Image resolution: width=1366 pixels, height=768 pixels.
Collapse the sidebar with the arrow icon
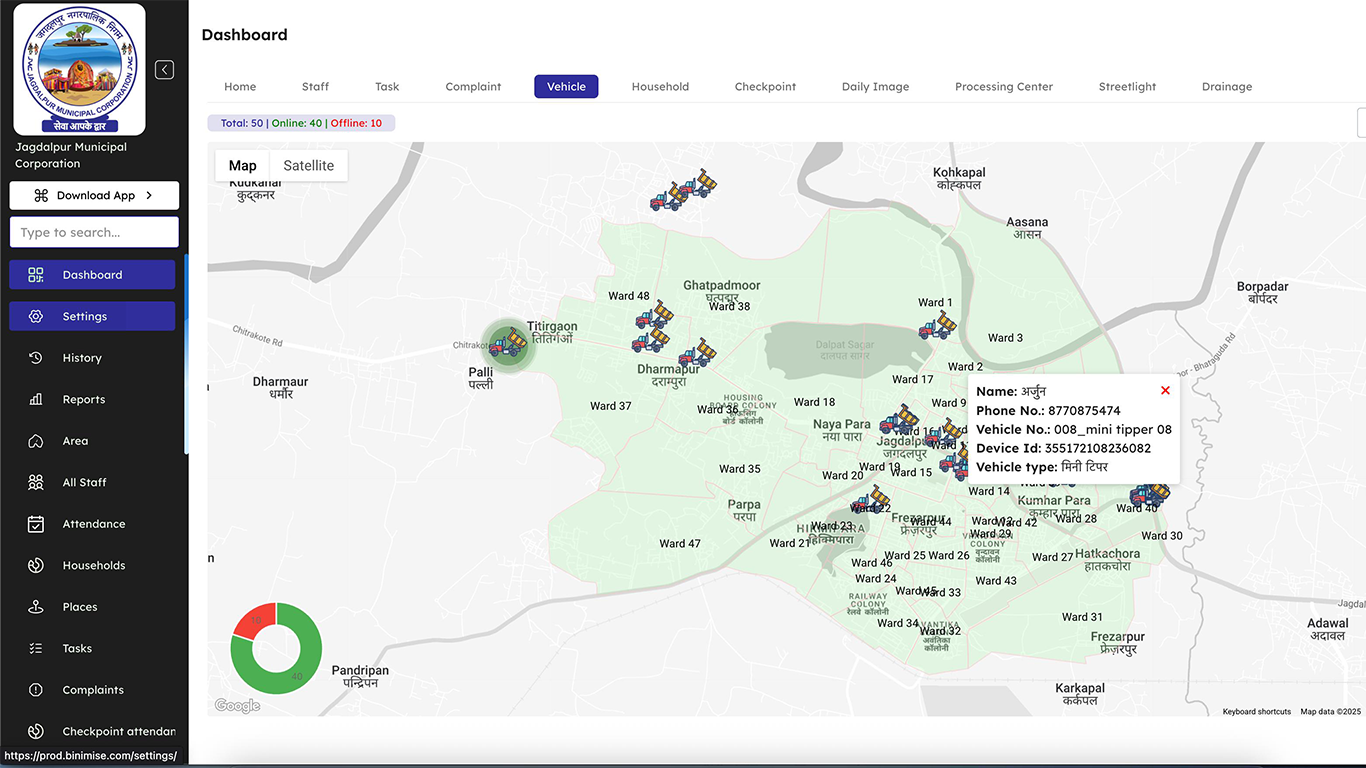point(165,70)
